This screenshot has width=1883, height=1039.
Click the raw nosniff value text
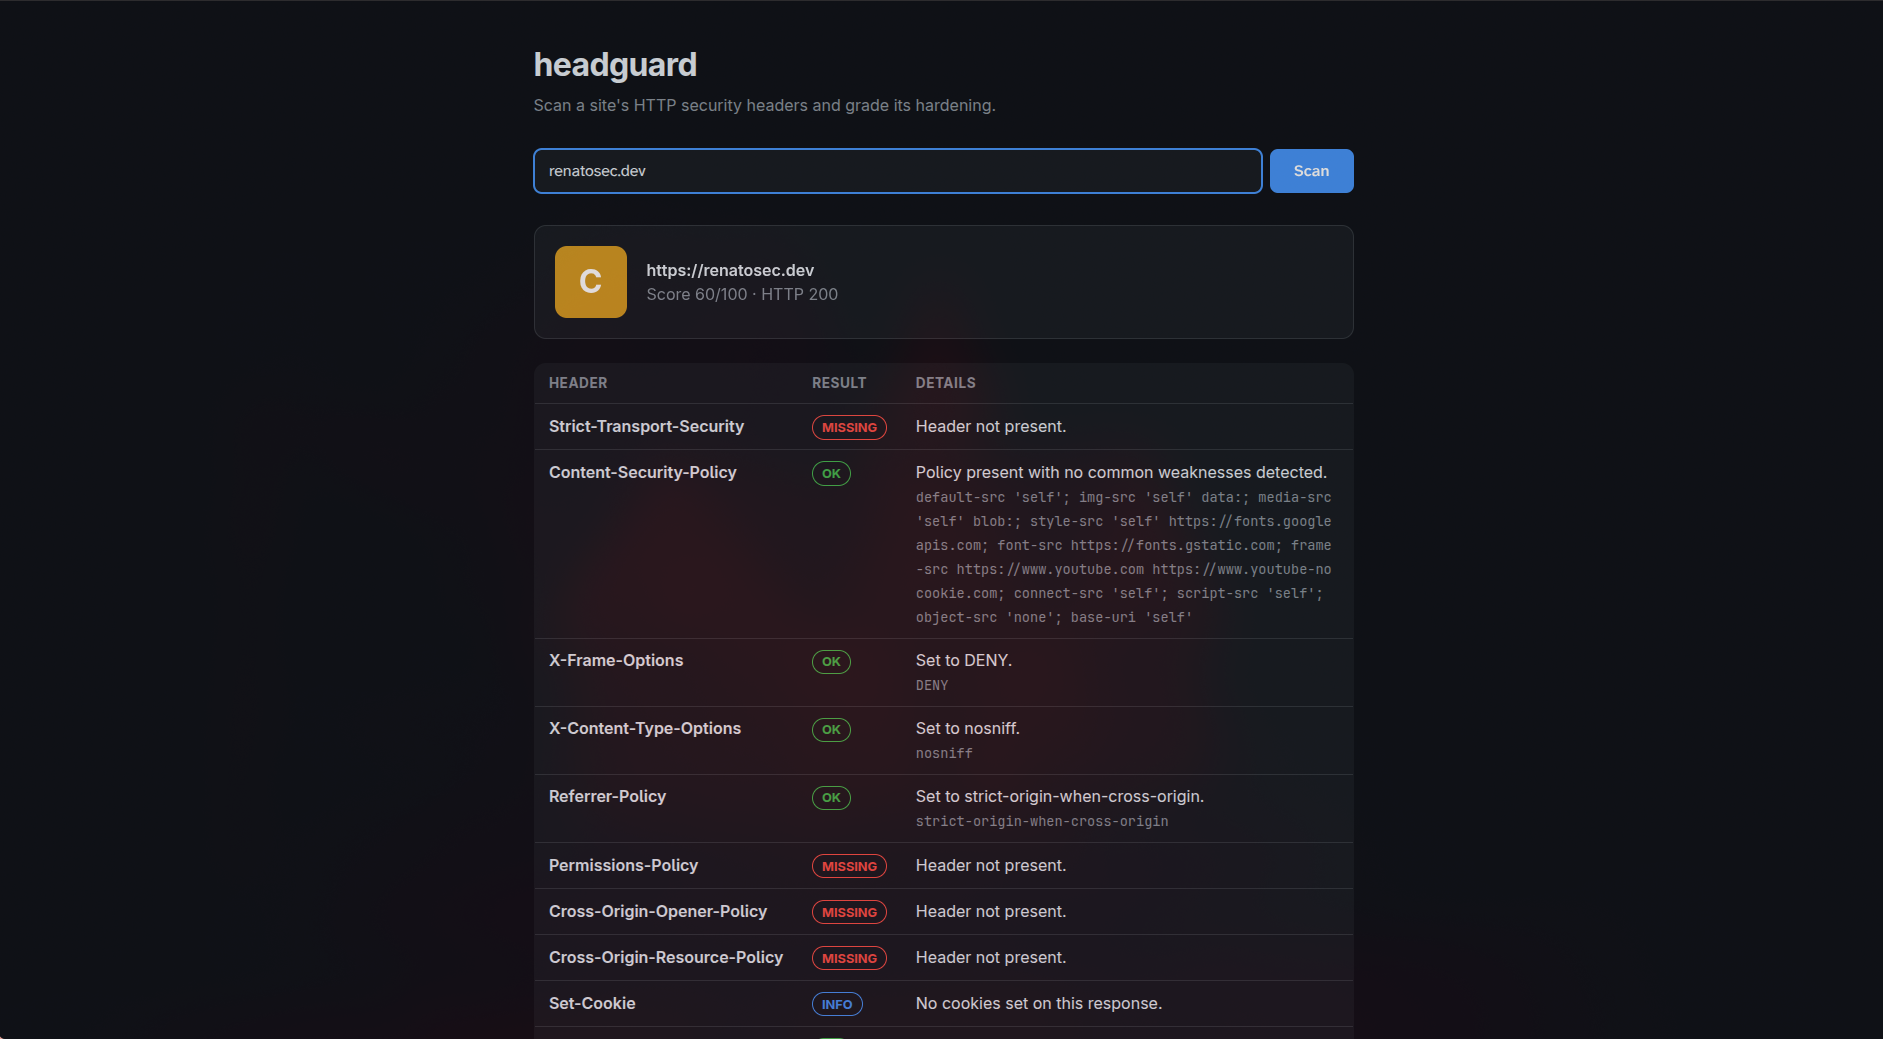[x=944, y=753]
